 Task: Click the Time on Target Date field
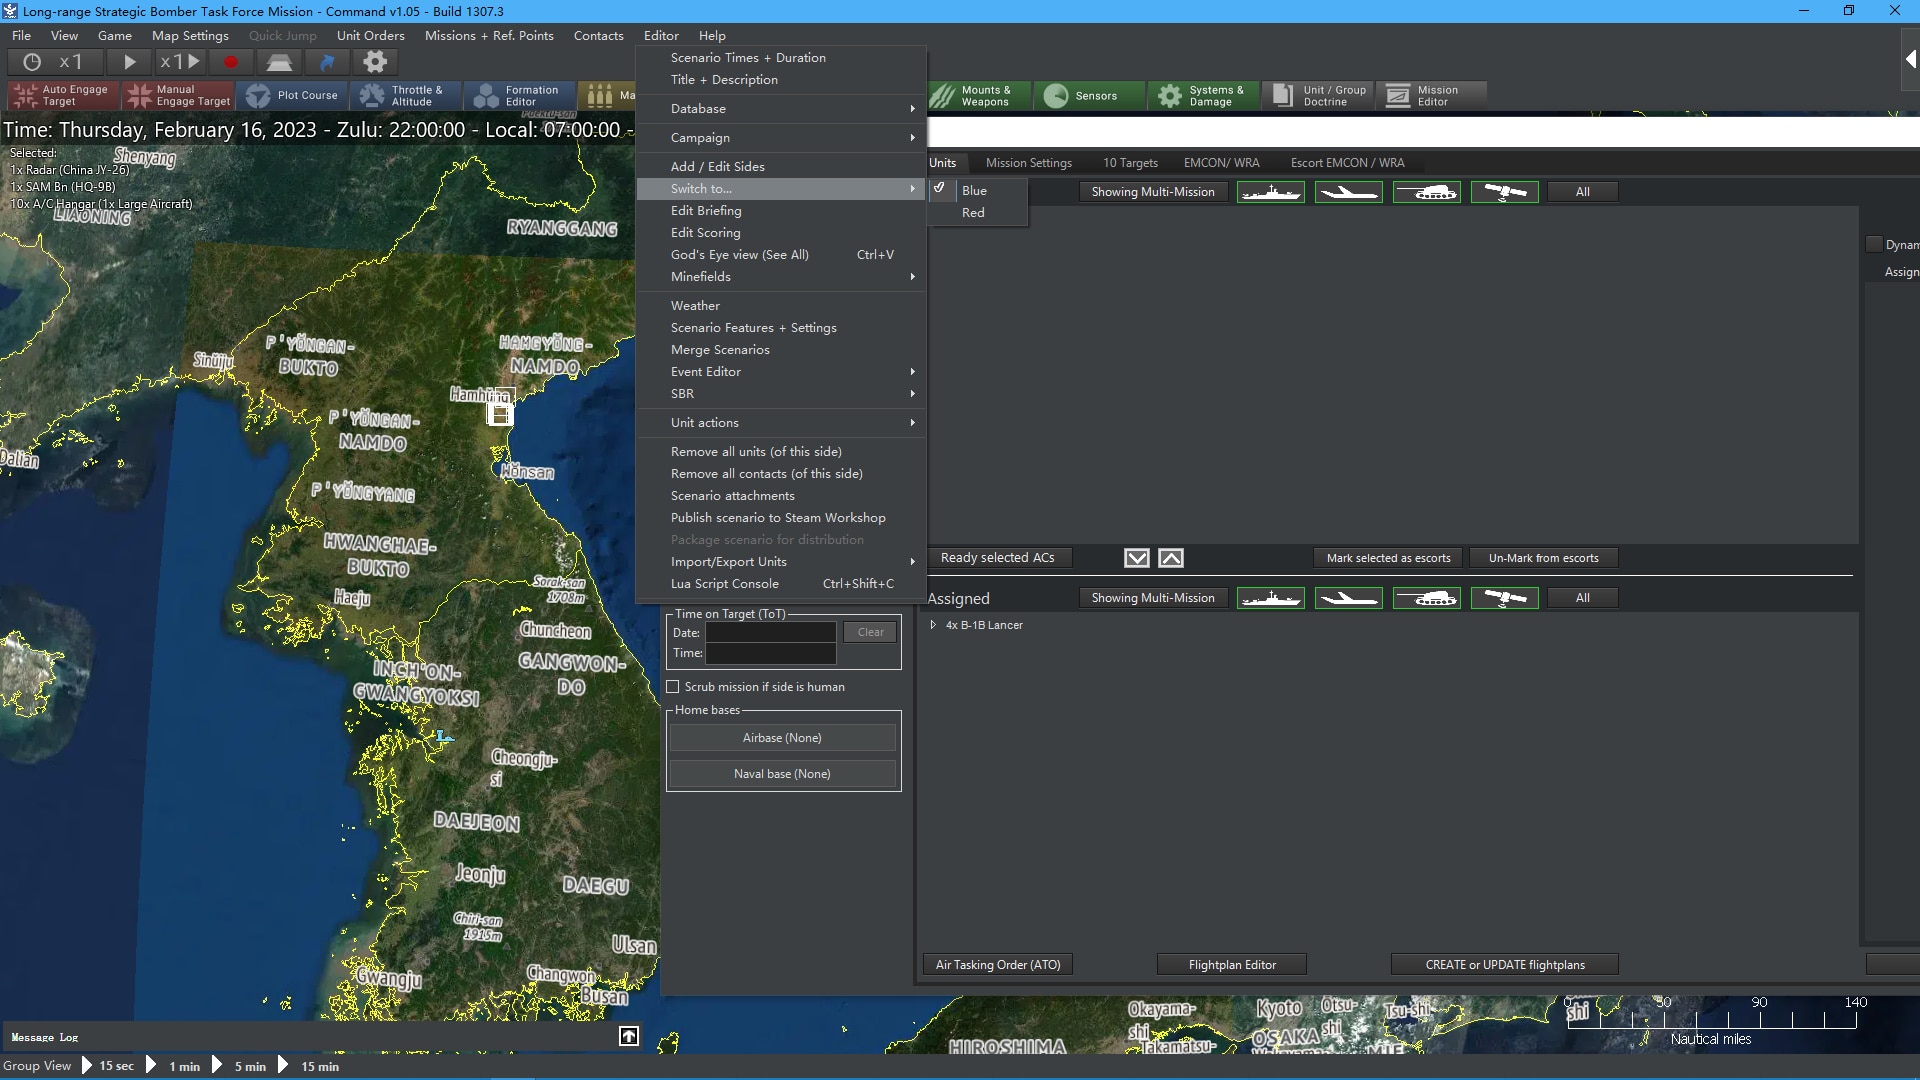point(770,633)
